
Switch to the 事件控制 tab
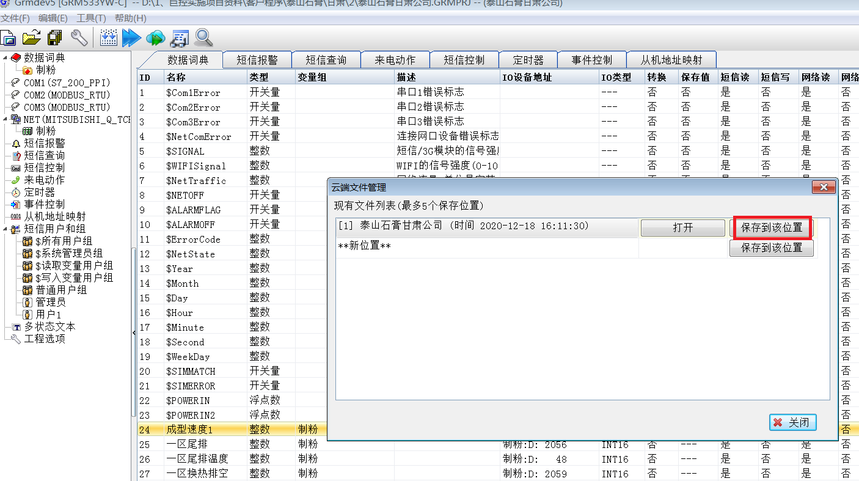click(x=592, y=60)
